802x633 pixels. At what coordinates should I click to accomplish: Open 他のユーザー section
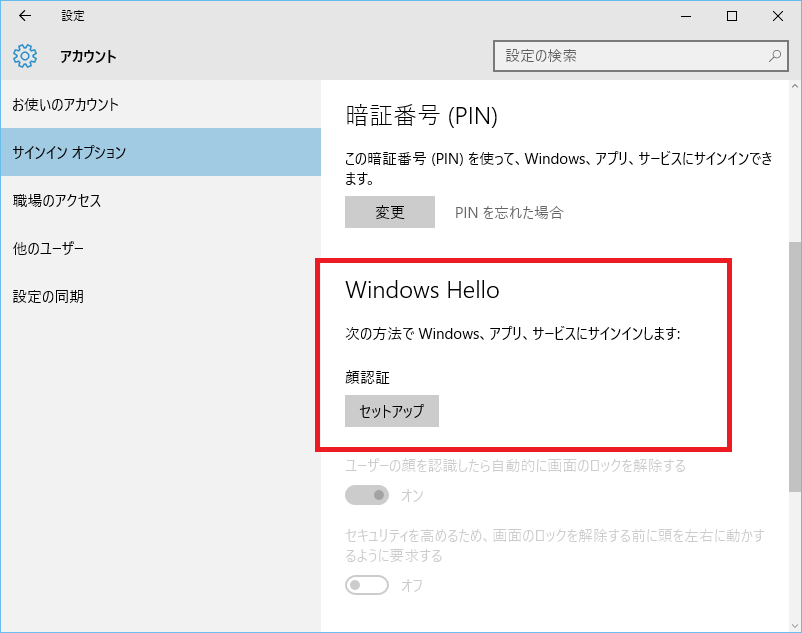pyautogui.click(x=161, y=248)
